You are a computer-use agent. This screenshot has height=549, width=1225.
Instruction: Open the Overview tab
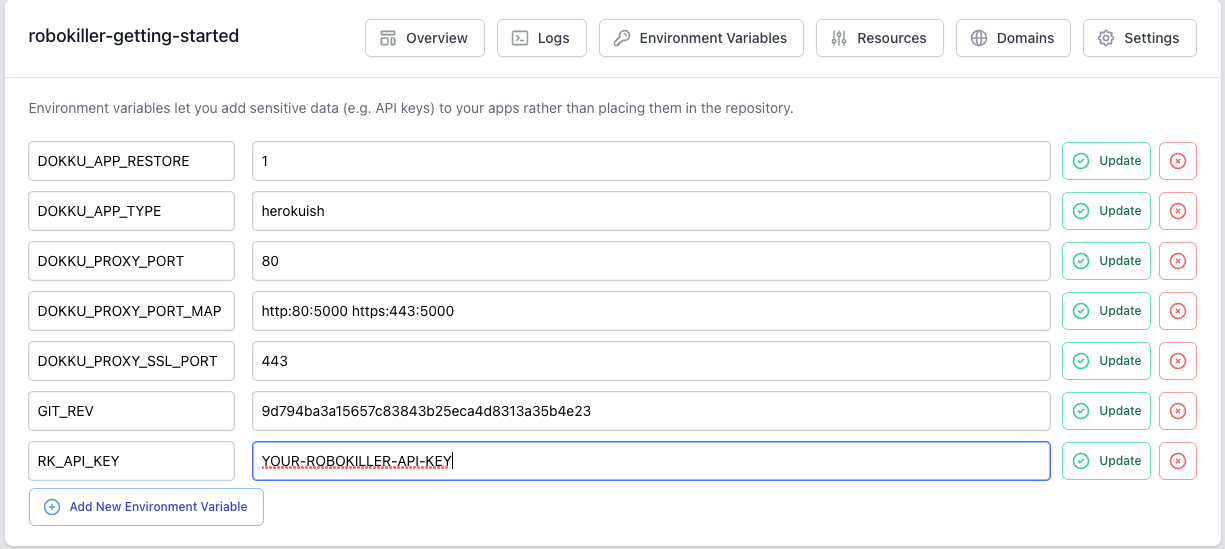pos(425,38)
